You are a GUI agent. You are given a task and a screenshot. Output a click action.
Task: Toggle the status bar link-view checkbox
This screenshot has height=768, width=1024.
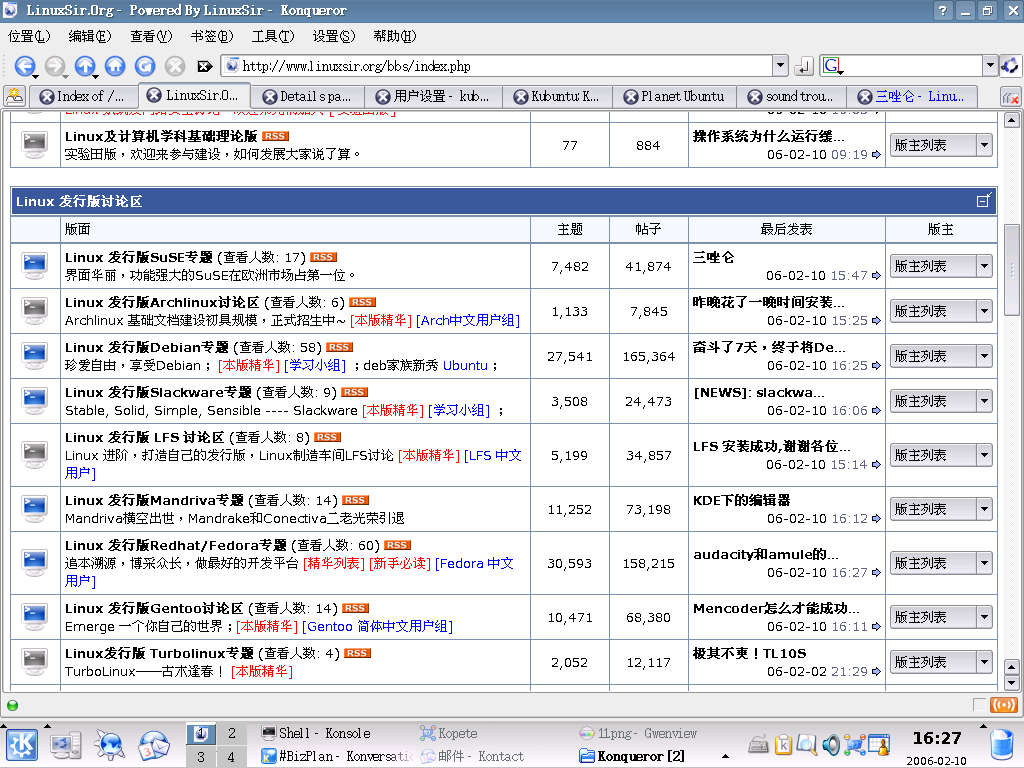[979, 705]
